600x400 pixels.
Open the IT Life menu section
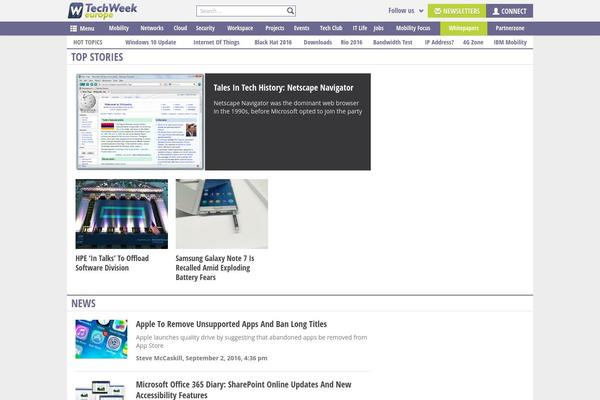tap(360, 28)
